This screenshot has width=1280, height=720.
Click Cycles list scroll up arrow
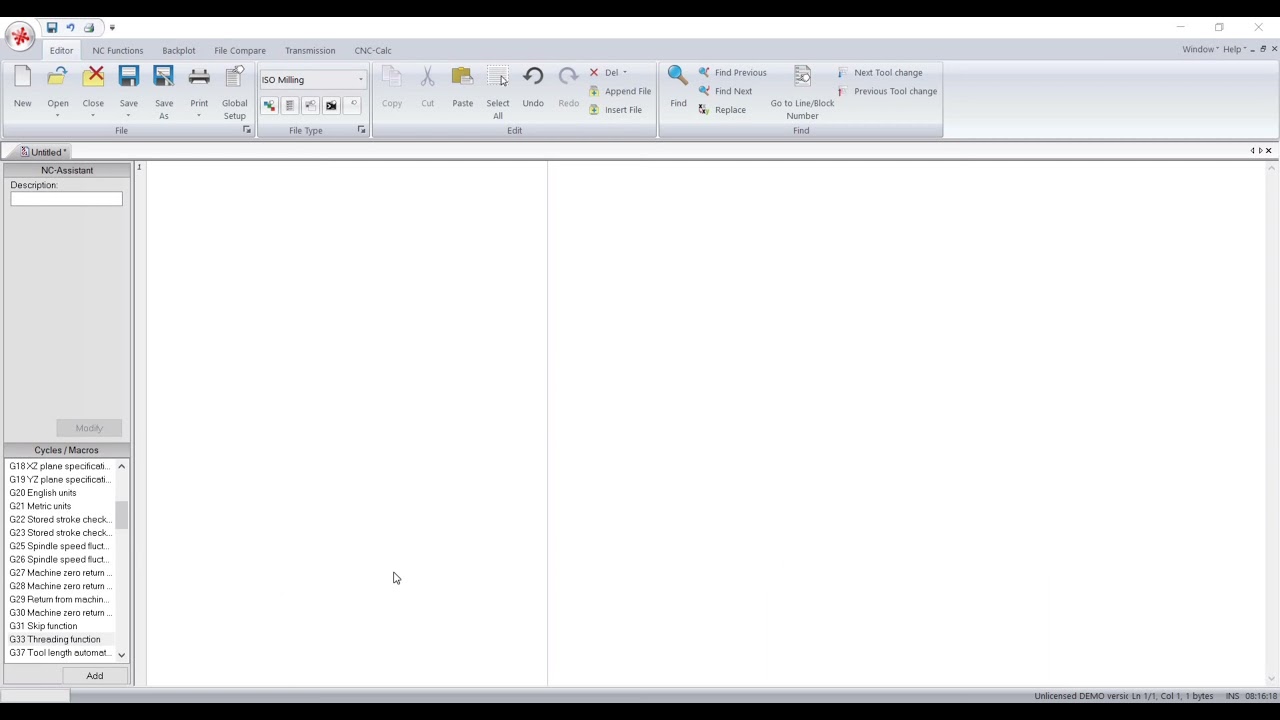coord(122,466)
